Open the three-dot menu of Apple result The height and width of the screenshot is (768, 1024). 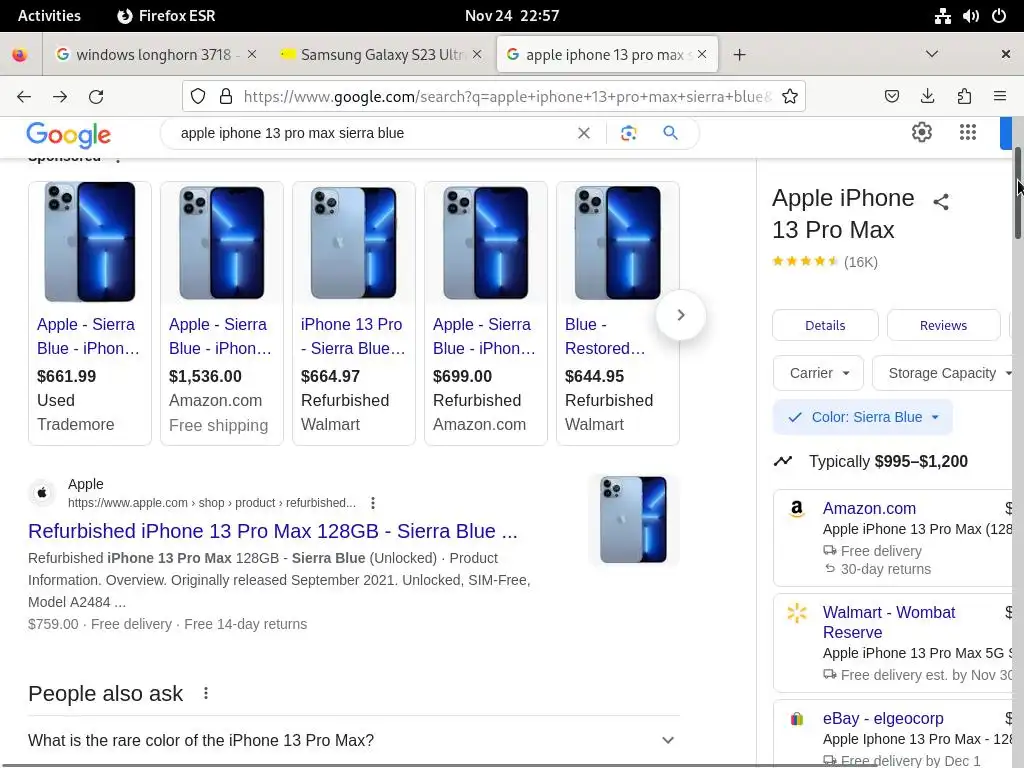click(x=373, y=503)
